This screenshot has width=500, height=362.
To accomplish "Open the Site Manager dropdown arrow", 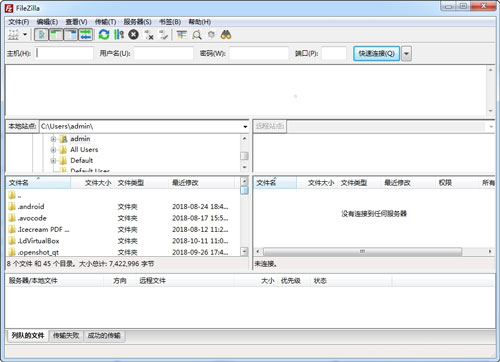I will (x=25, y=35).
